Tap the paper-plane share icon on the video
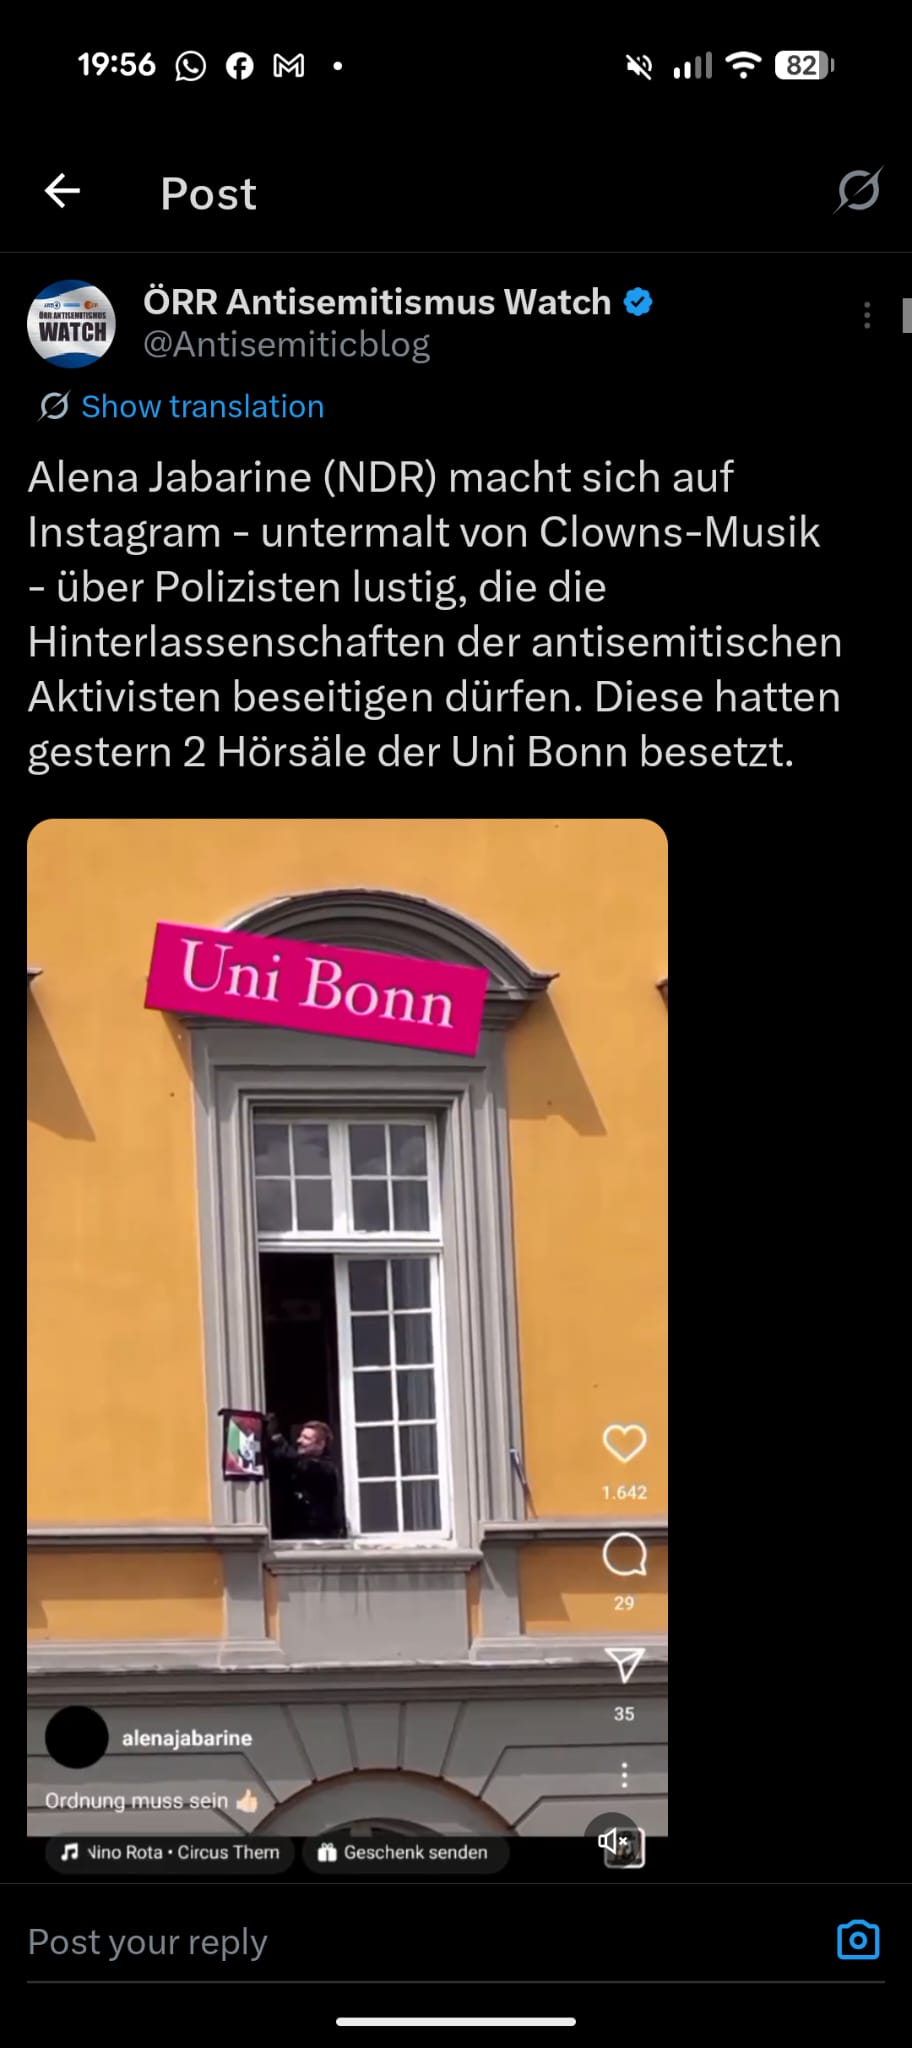The image size is (912, 2048). [624, 1664]
